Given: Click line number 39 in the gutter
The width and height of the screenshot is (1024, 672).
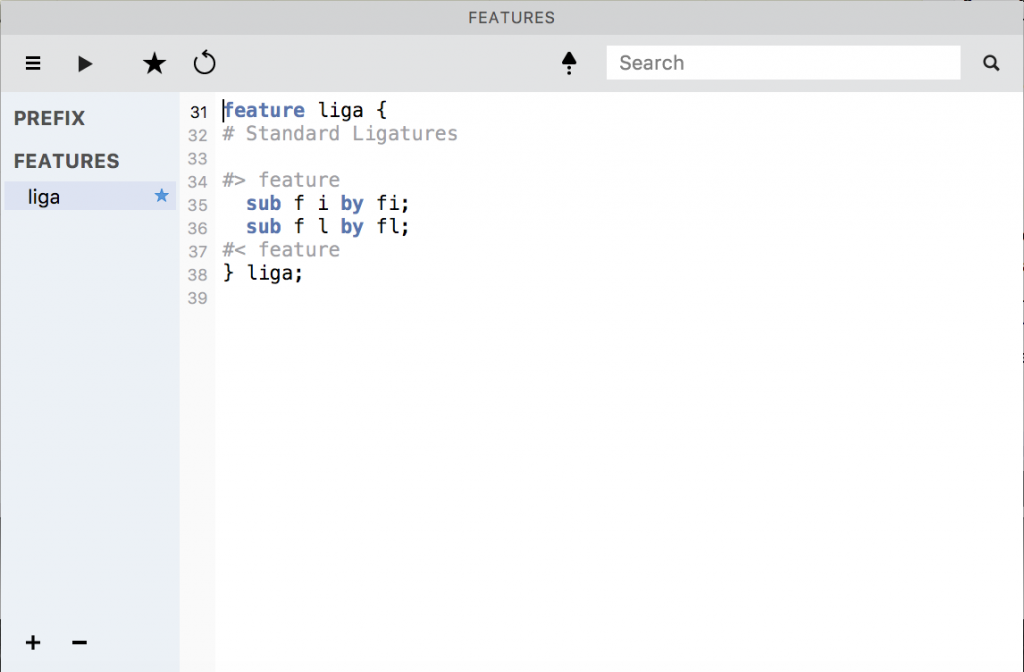Looking at the screenshot, I should (197, 298).
